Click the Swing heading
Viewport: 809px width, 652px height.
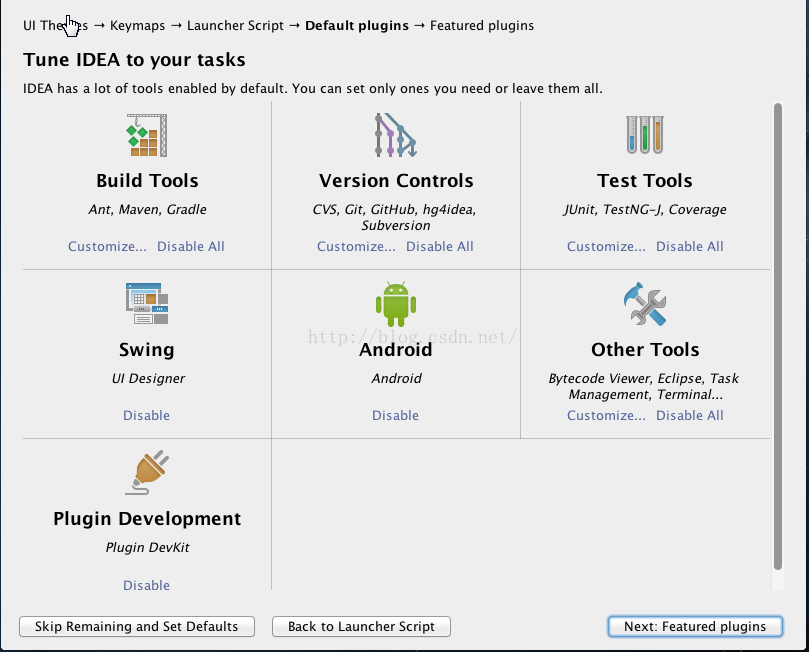coord(147,350)
